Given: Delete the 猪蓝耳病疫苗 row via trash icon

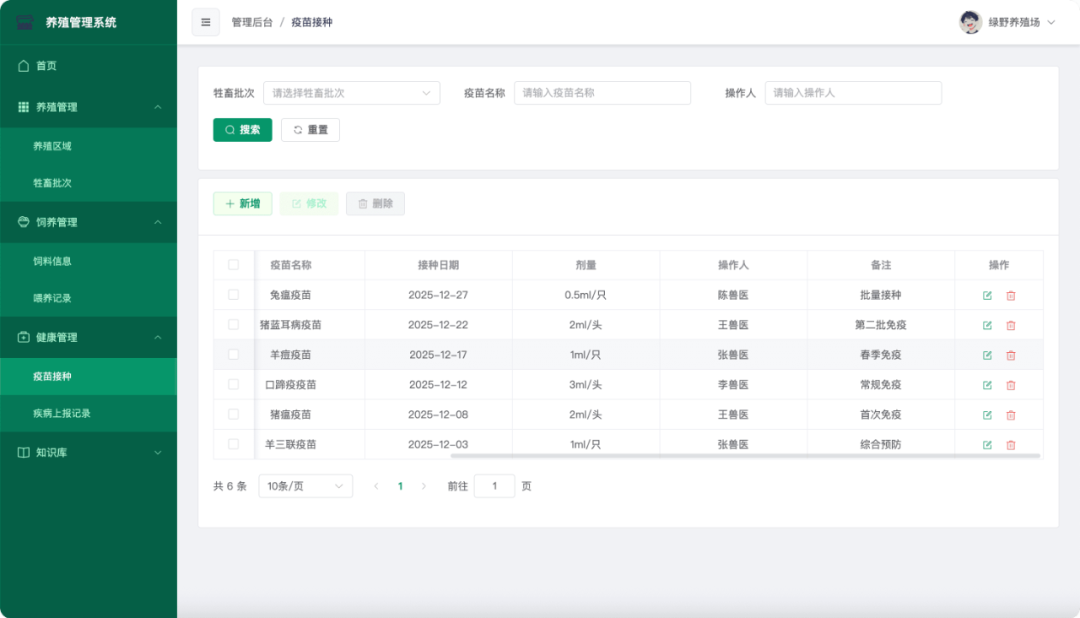Looking at the screenshot, I should (1011, 325).
